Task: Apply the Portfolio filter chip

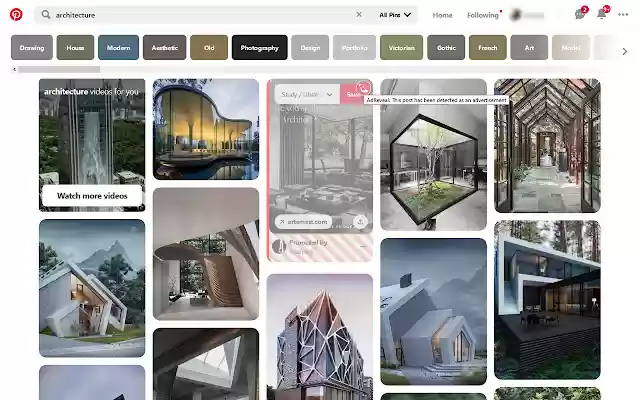Action: point(354,47)
